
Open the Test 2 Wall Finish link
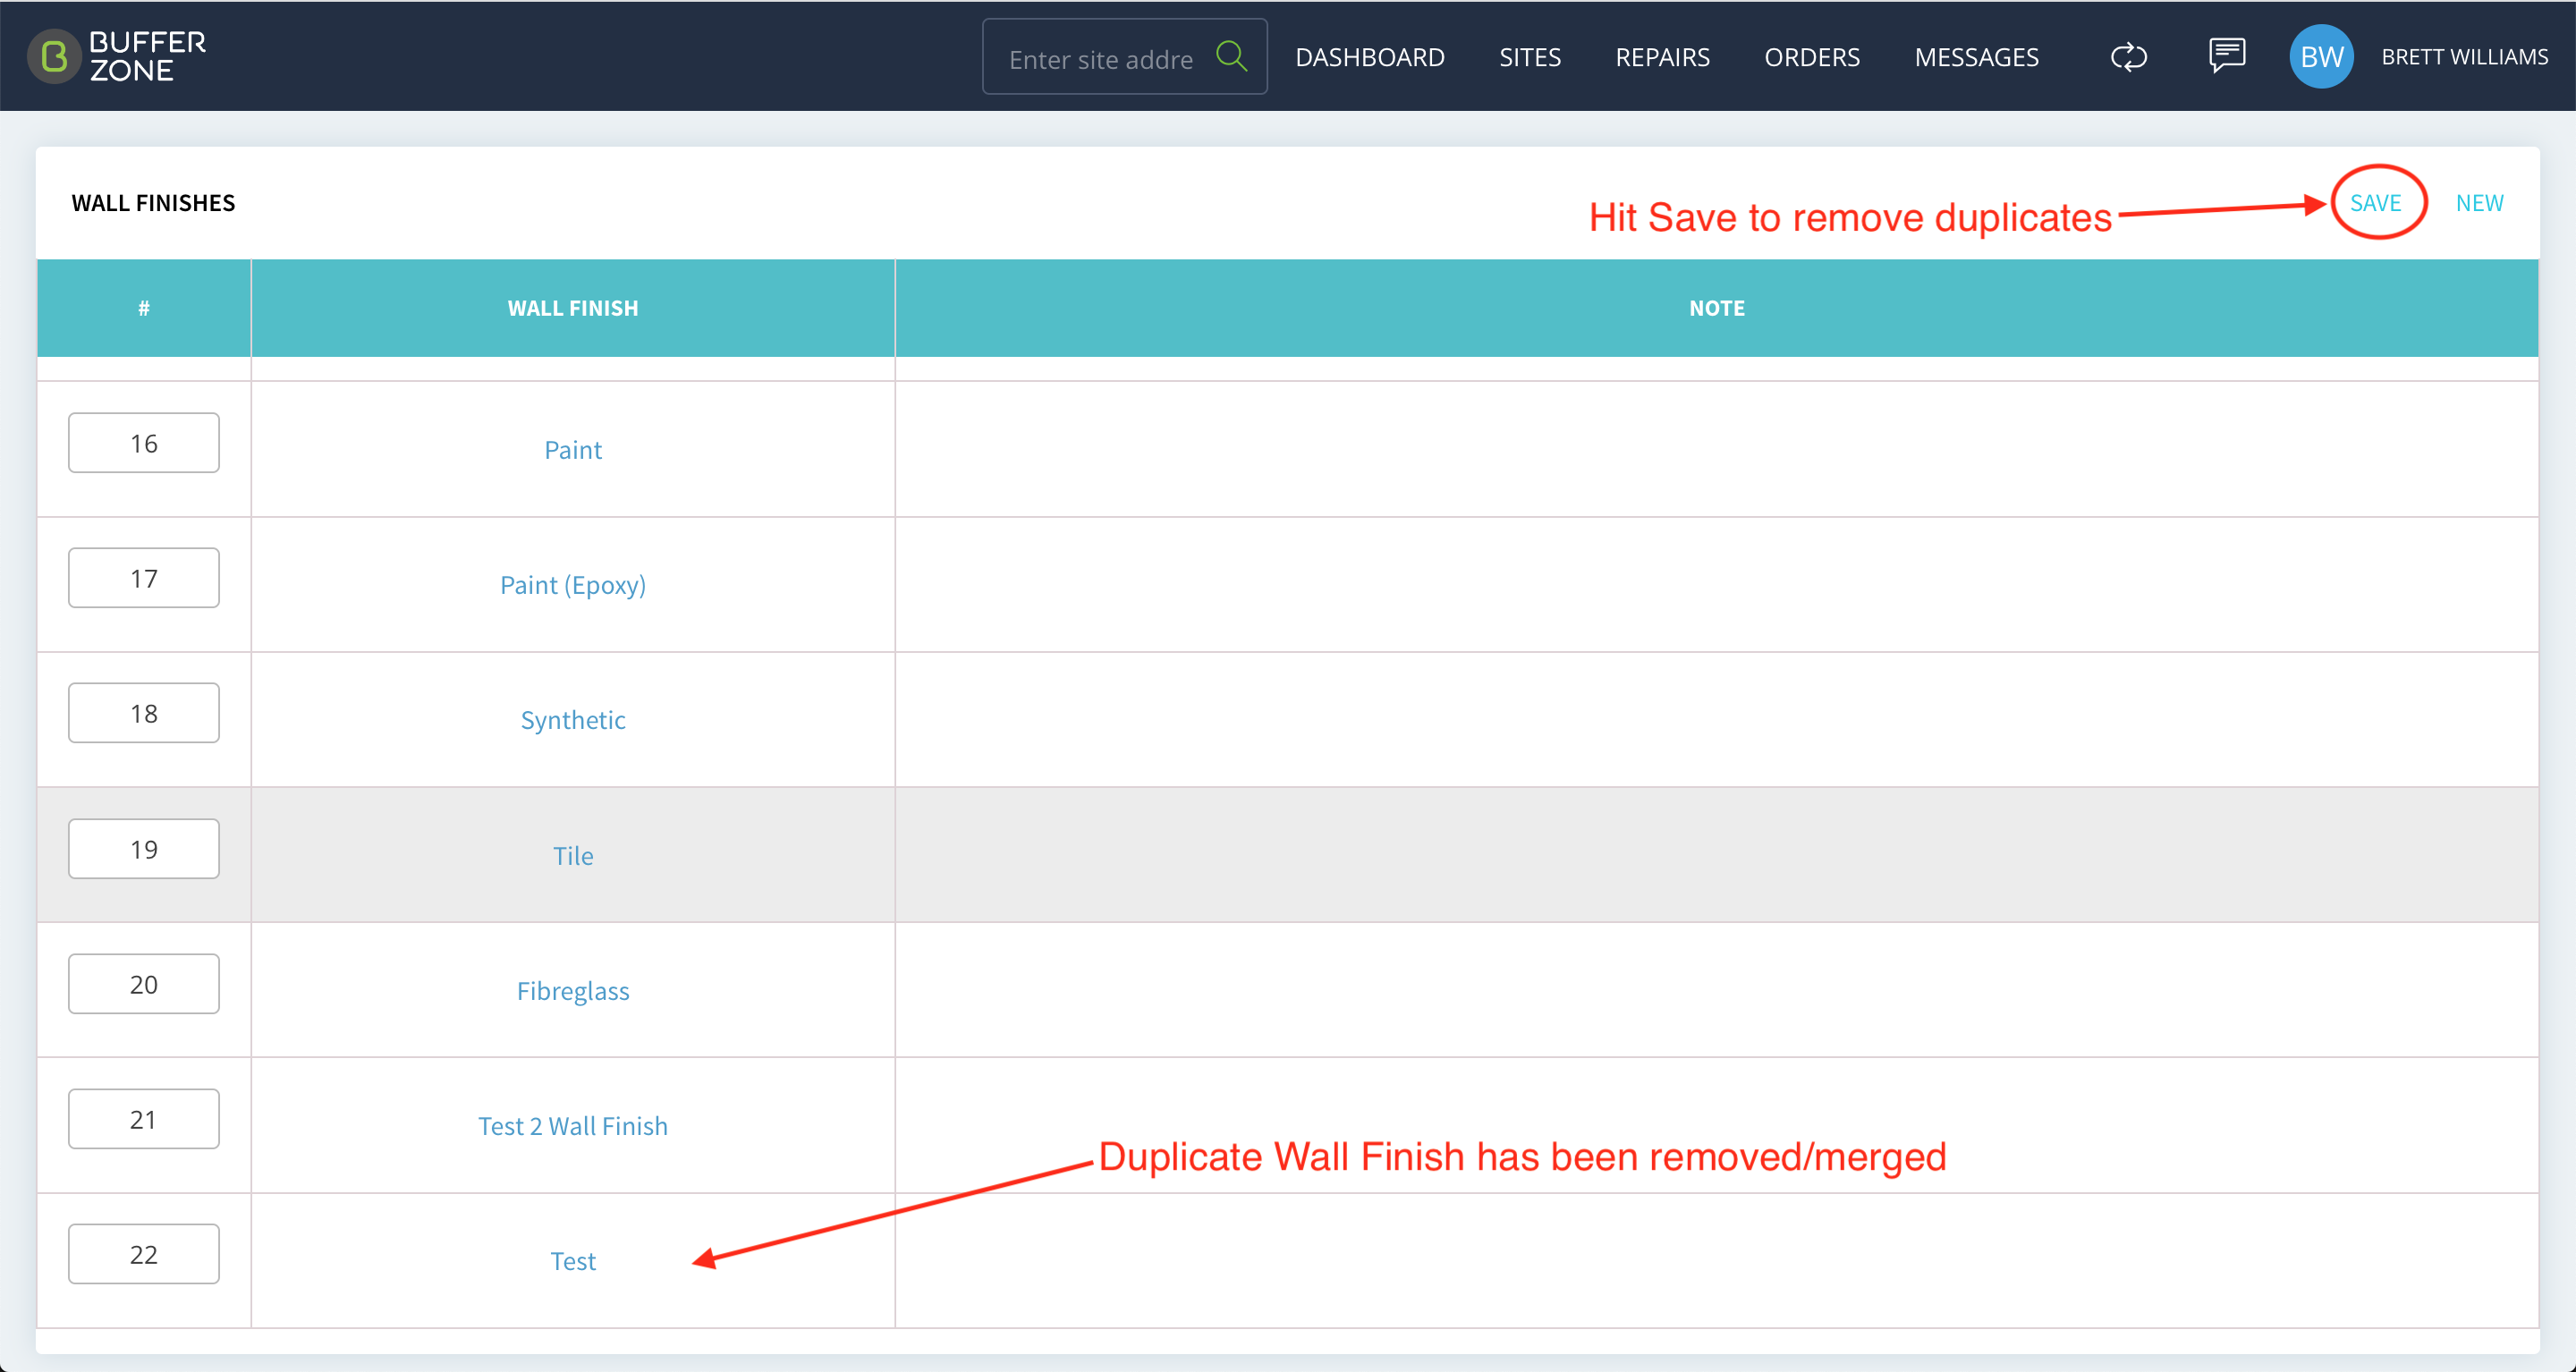[573, 1126]
